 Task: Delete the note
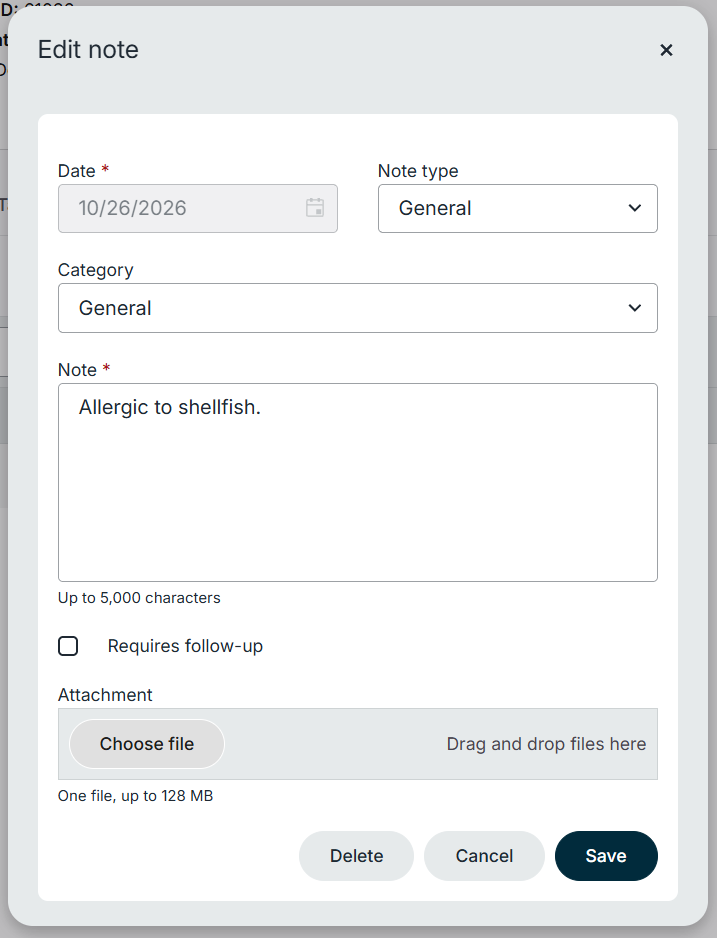tap(356, 855)
